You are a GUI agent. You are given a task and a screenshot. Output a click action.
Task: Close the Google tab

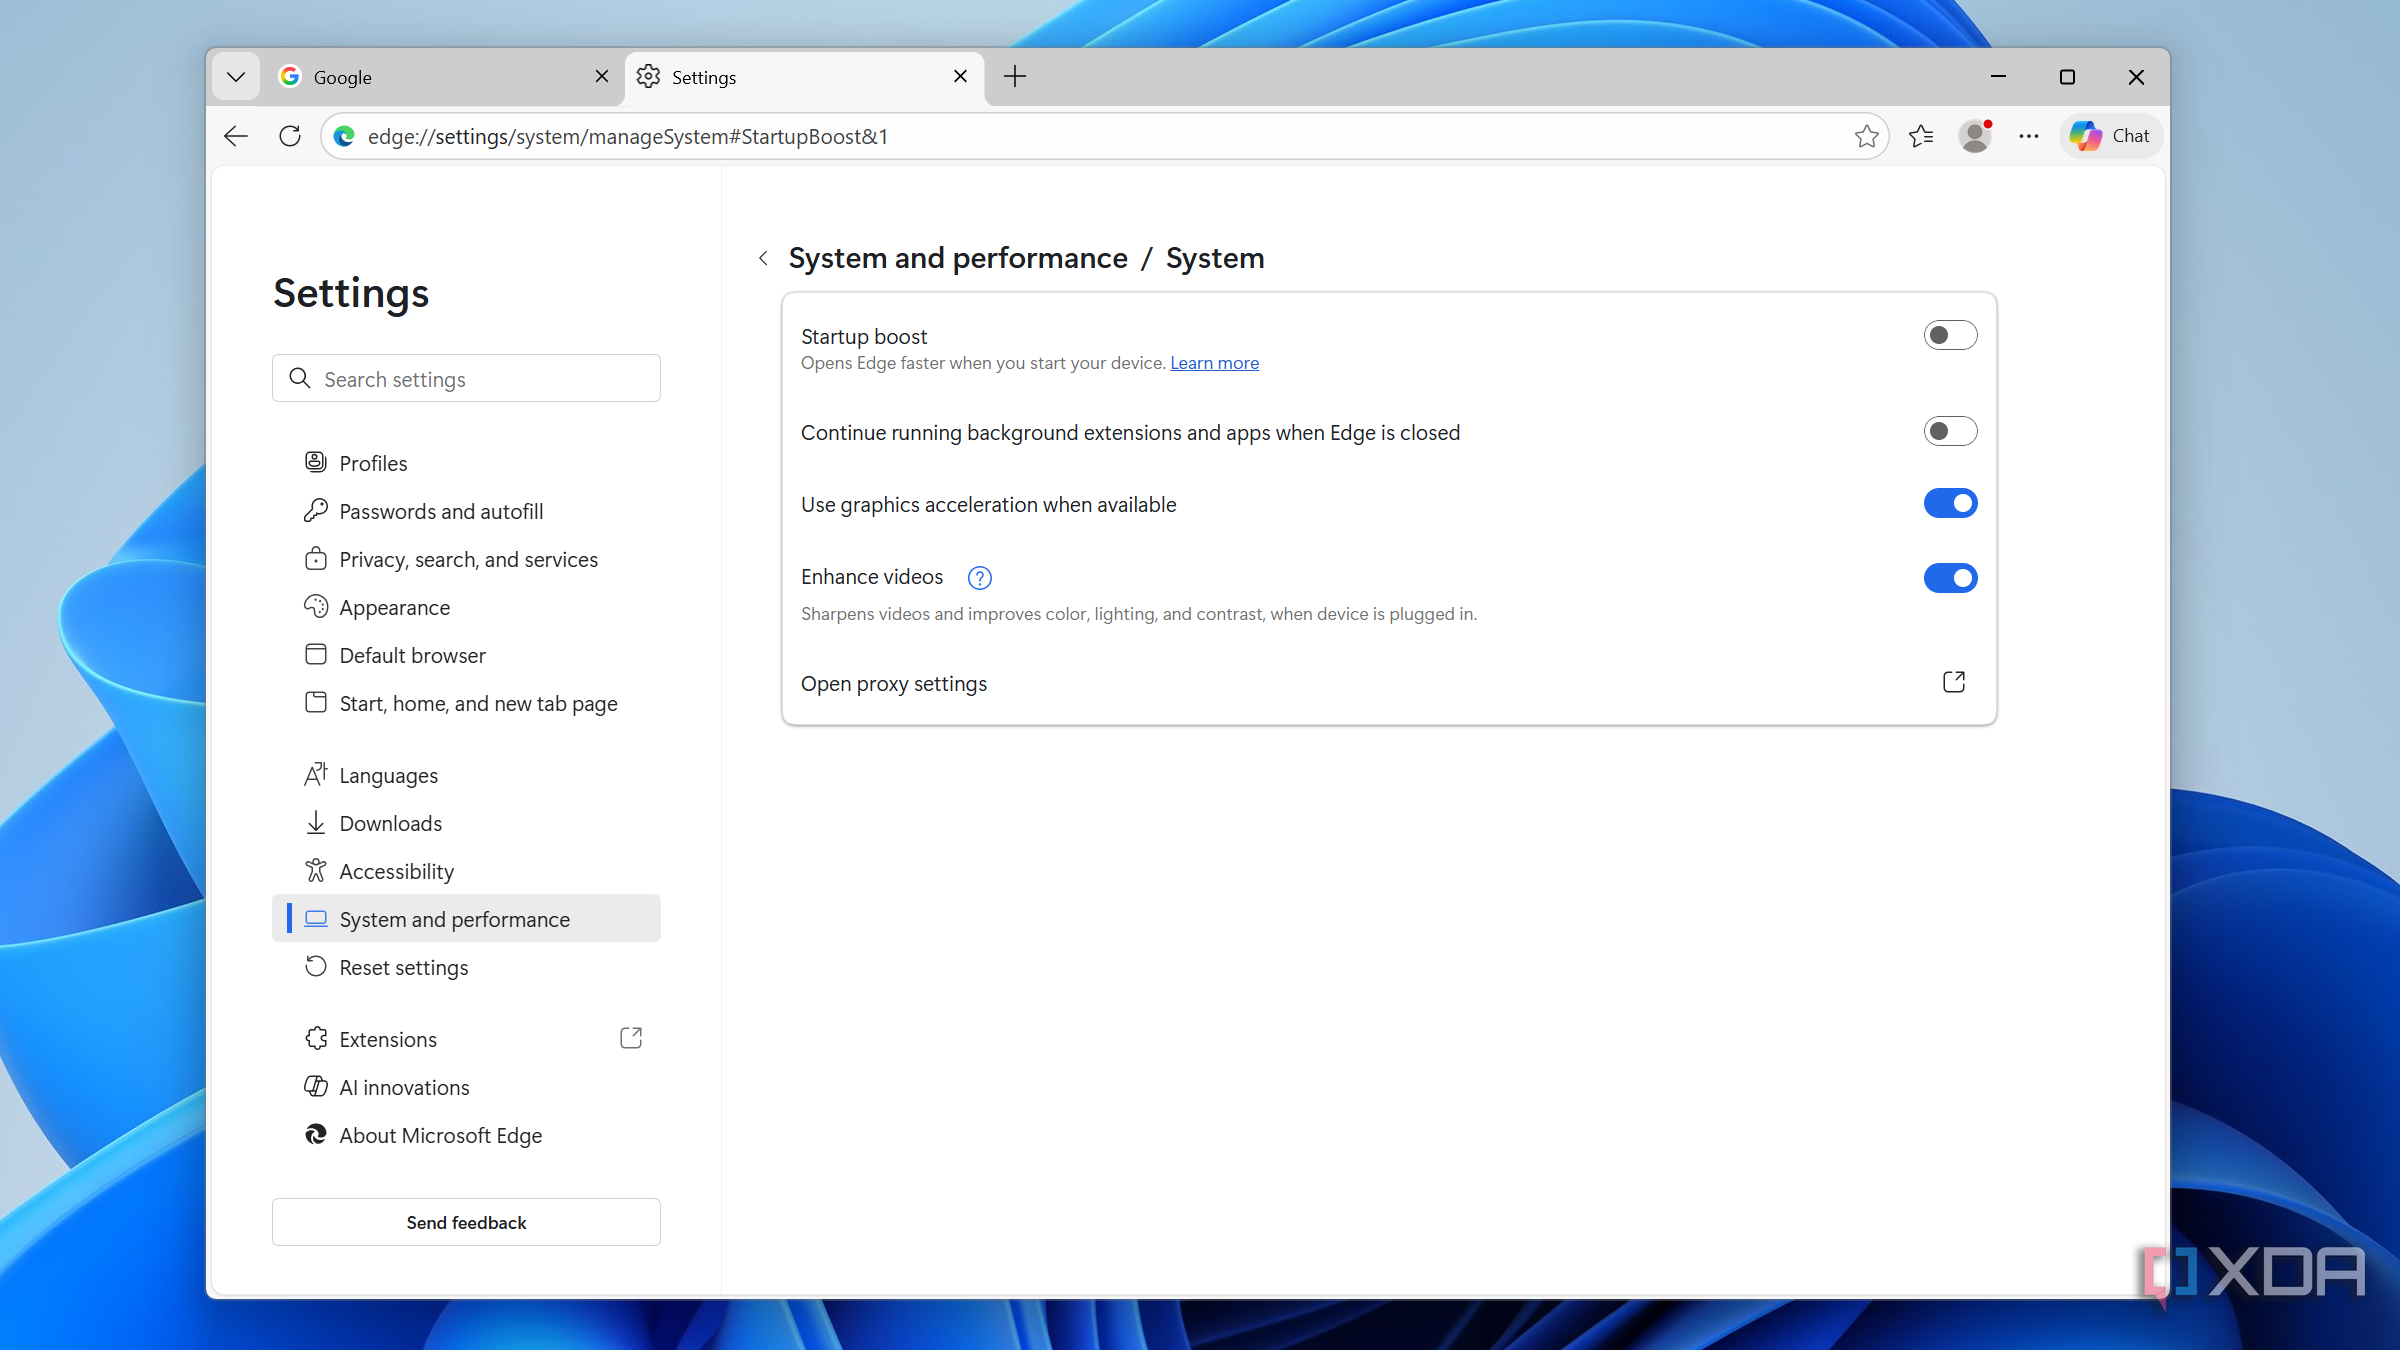602,77
